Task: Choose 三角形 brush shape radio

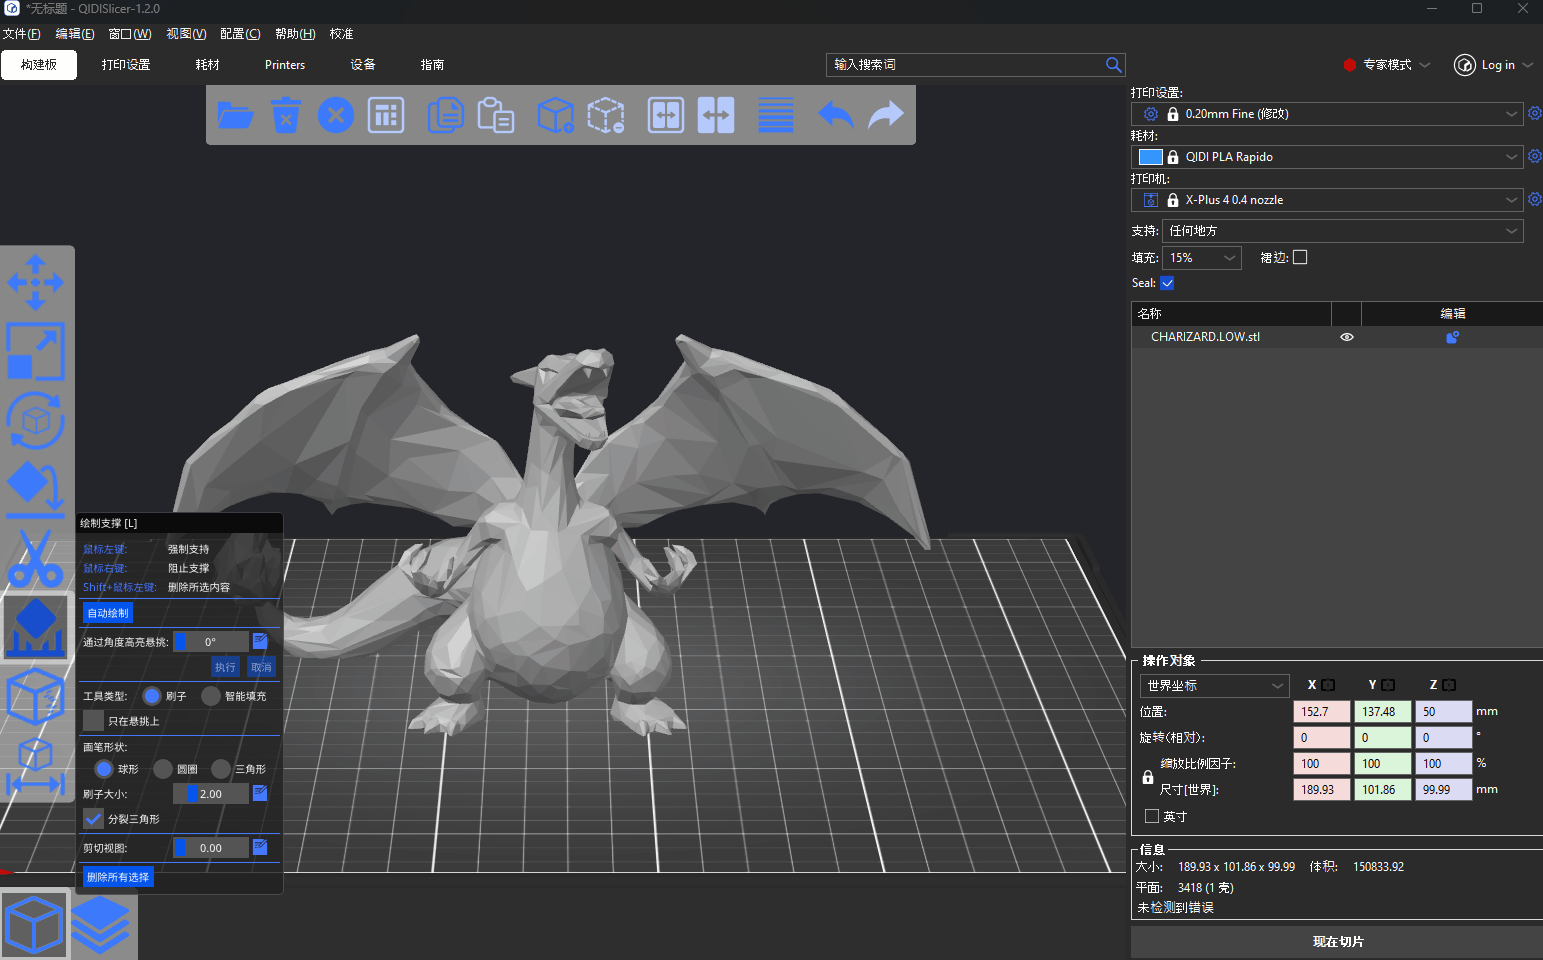Action: click(x=221, y=768)
